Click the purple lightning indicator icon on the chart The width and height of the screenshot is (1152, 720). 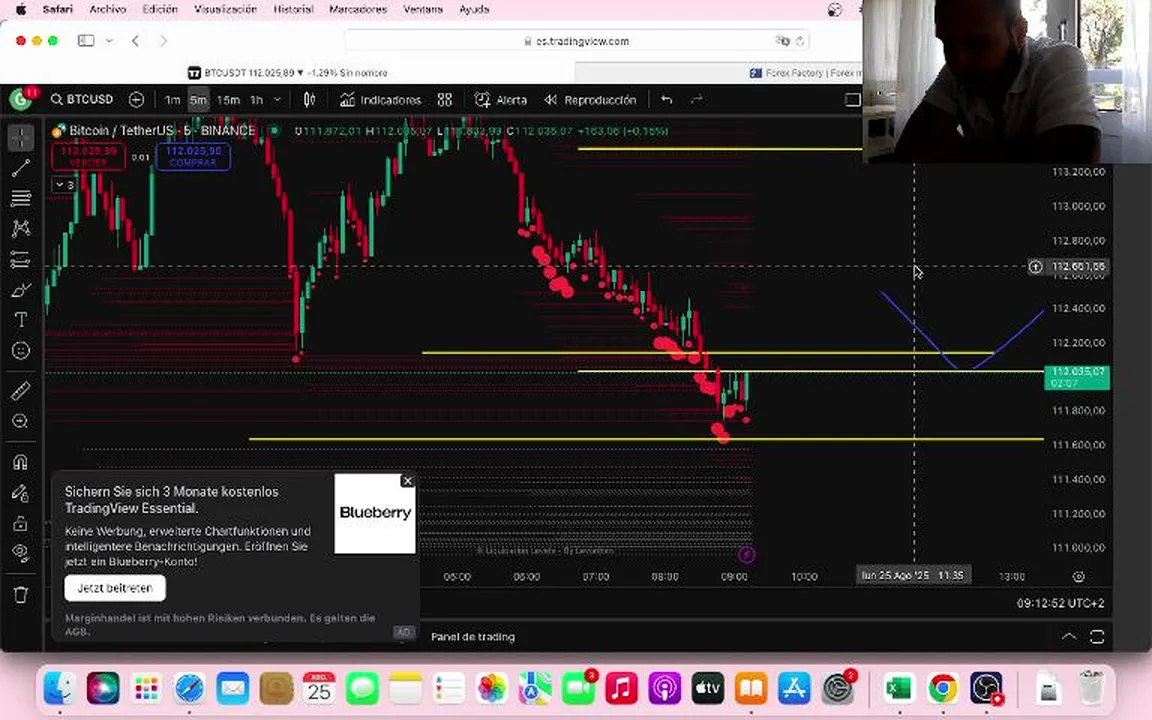[x=746, y=555]
